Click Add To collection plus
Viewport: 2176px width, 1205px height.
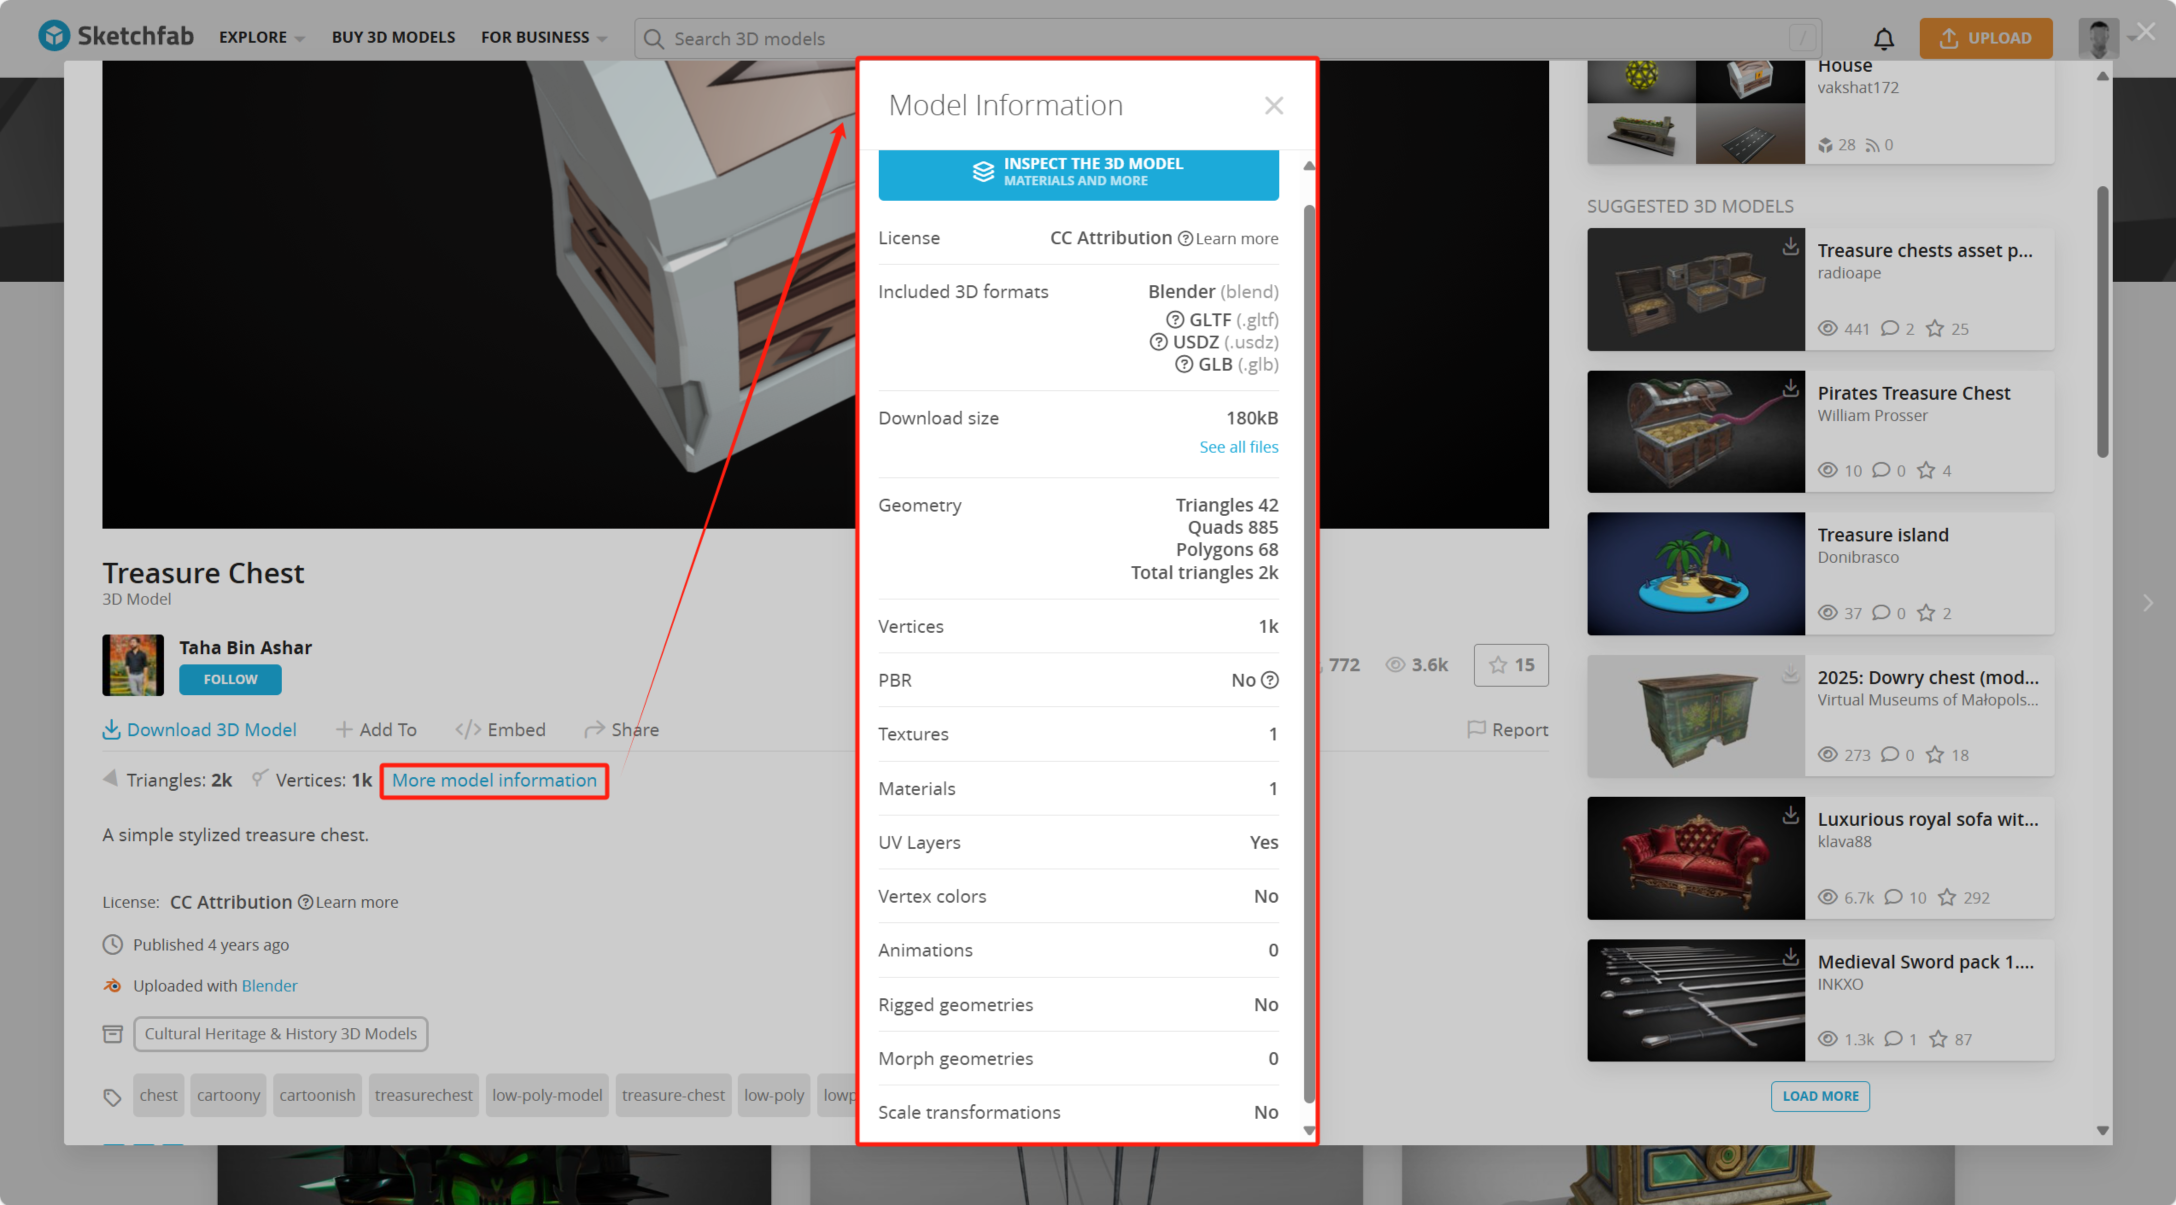(x=344, y=730)
